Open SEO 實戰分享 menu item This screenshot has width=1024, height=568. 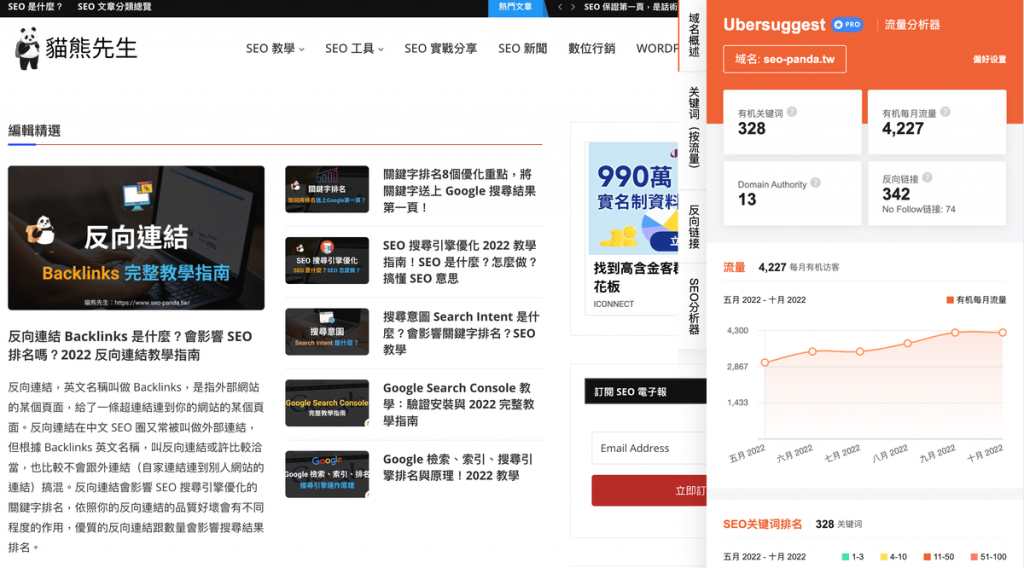pos(440,48)
